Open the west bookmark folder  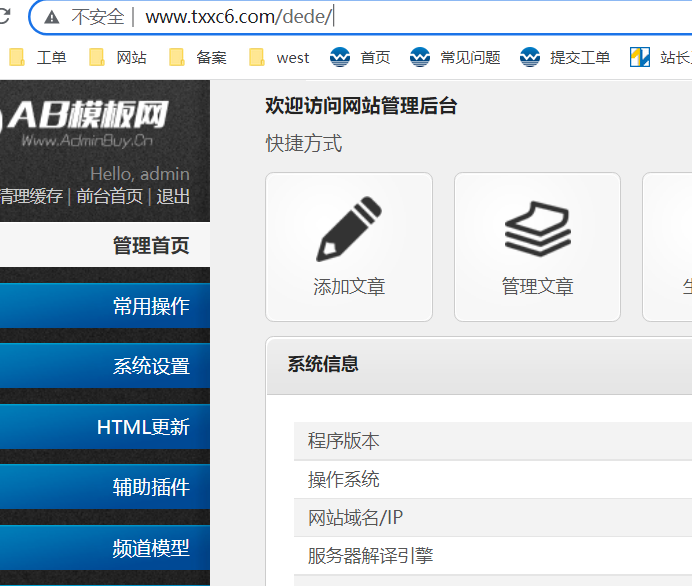279,57
